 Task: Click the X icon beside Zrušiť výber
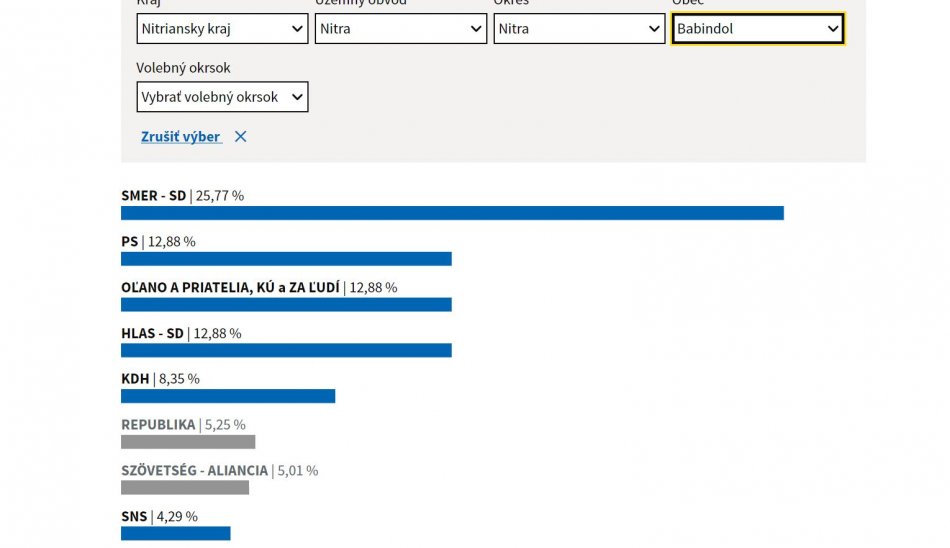240,137
